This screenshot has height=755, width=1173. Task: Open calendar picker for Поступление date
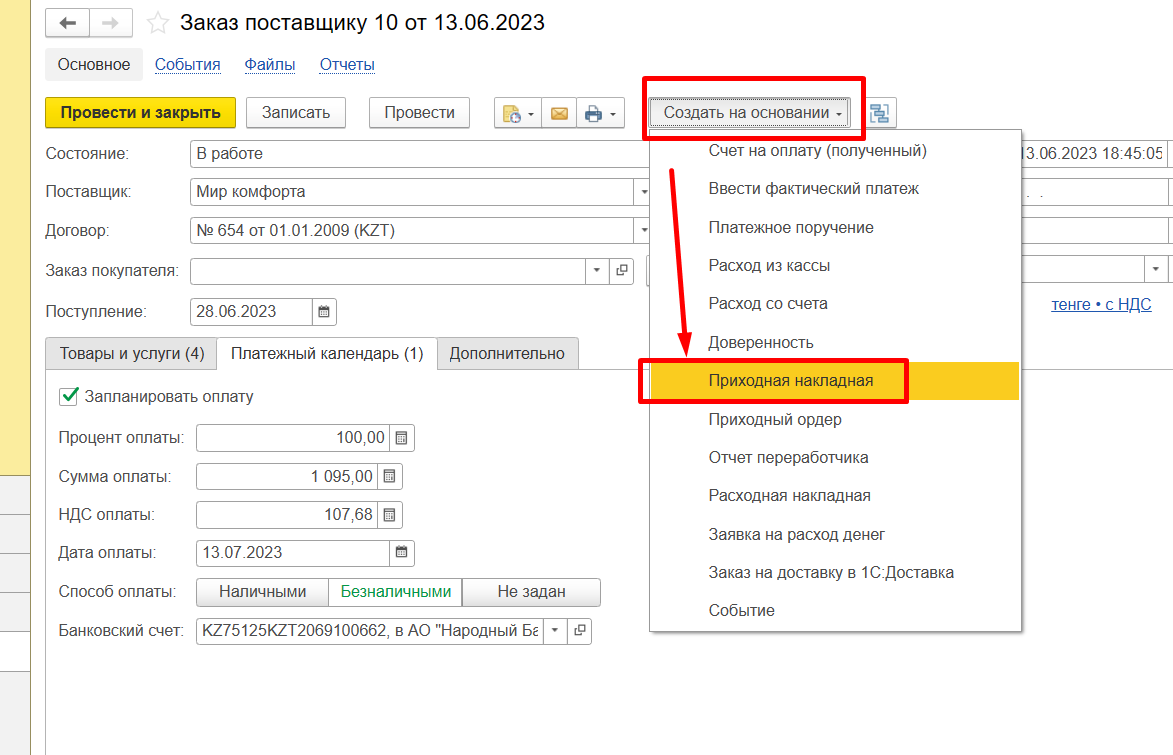click(x=324, y=311)
